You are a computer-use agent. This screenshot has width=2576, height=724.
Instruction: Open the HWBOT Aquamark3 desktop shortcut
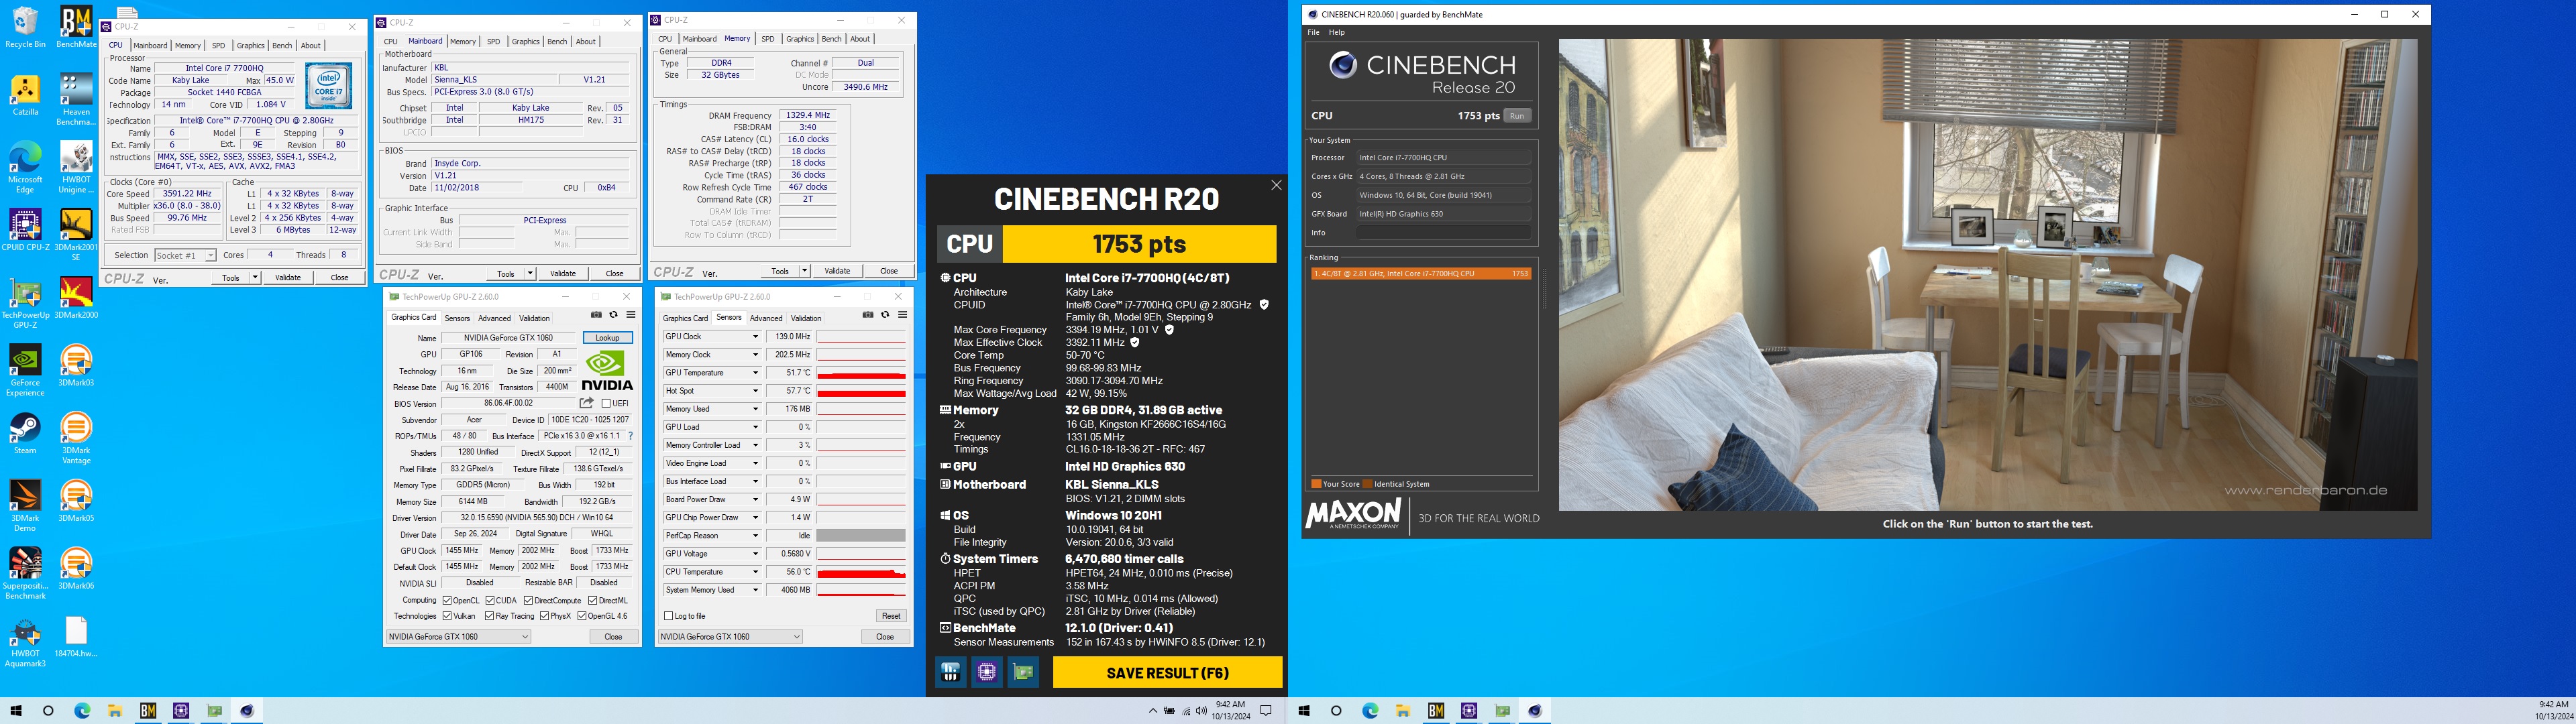[x=25, y=642]
